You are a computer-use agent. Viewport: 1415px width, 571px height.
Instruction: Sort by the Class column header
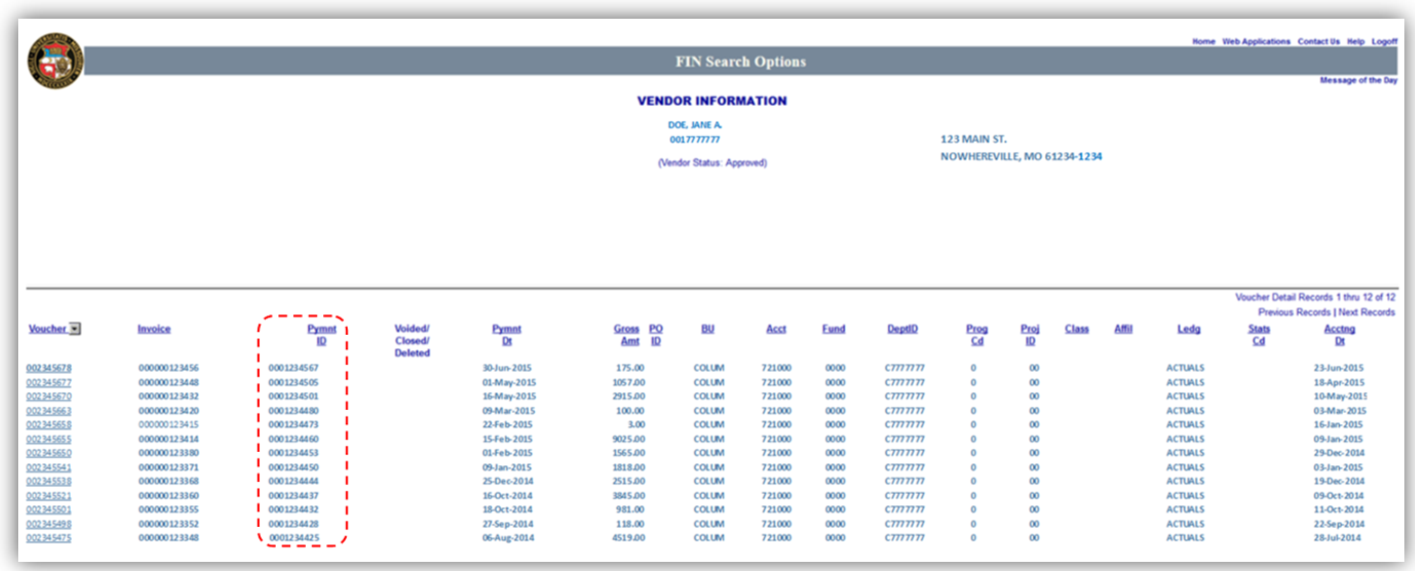pyautogui.click(x=1077, y=329)
